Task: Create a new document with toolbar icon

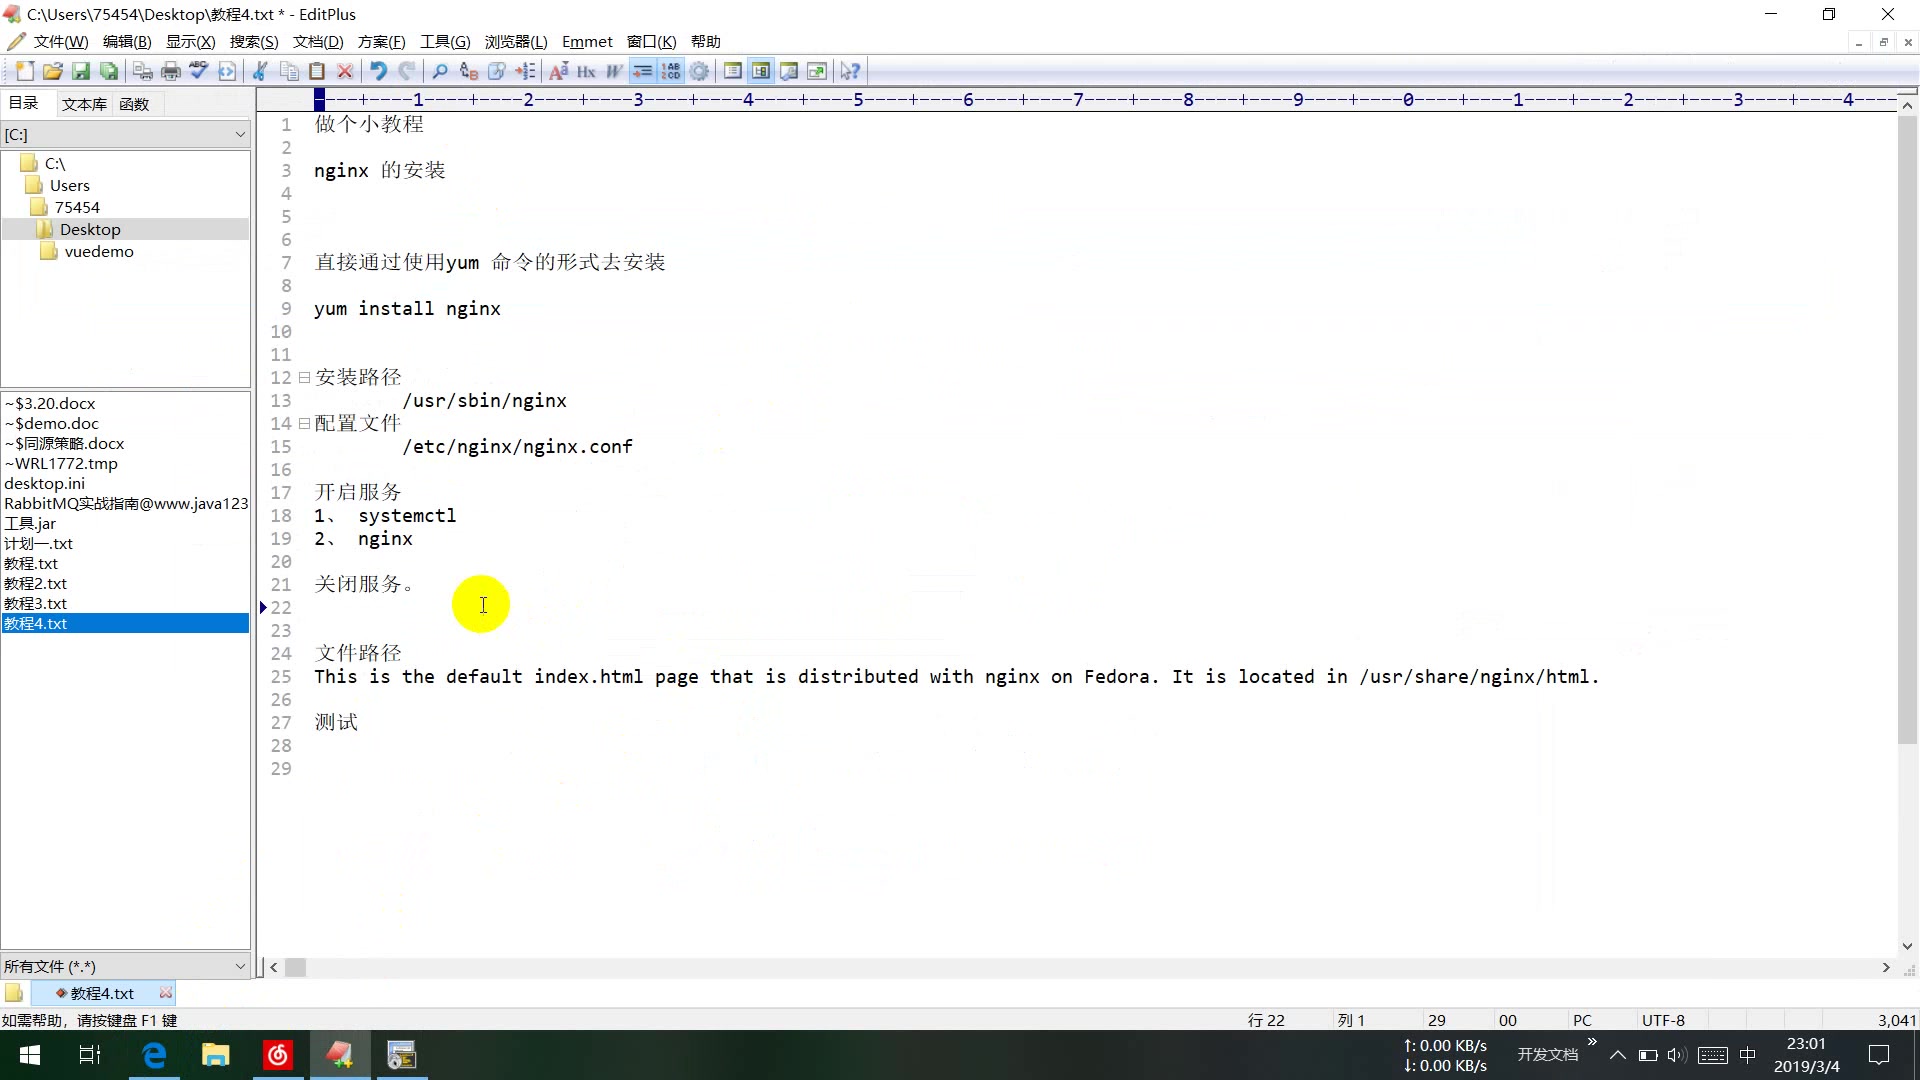Action: (25, 71)
